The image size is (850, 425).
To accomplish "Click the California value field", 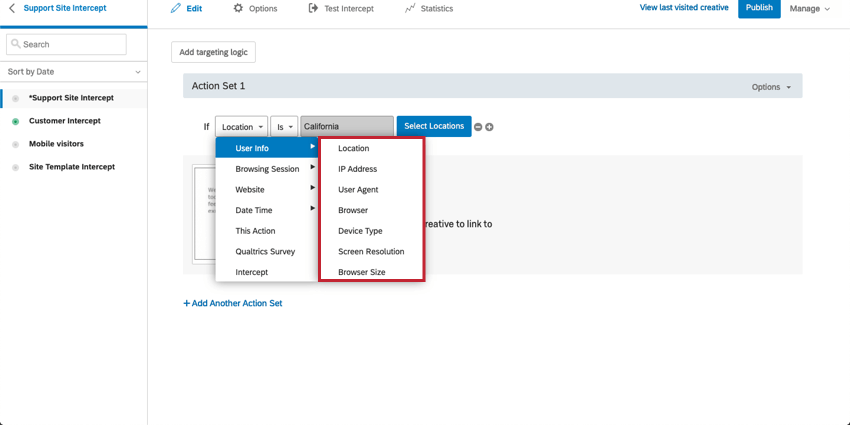I will tap(347, 126).
